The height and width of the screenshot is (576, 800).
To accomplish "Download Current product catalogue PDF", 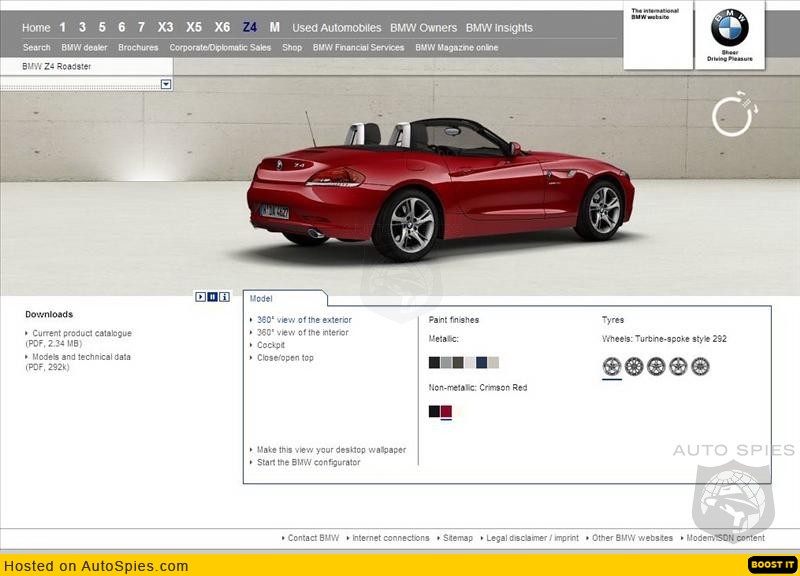I will point(81,333).
